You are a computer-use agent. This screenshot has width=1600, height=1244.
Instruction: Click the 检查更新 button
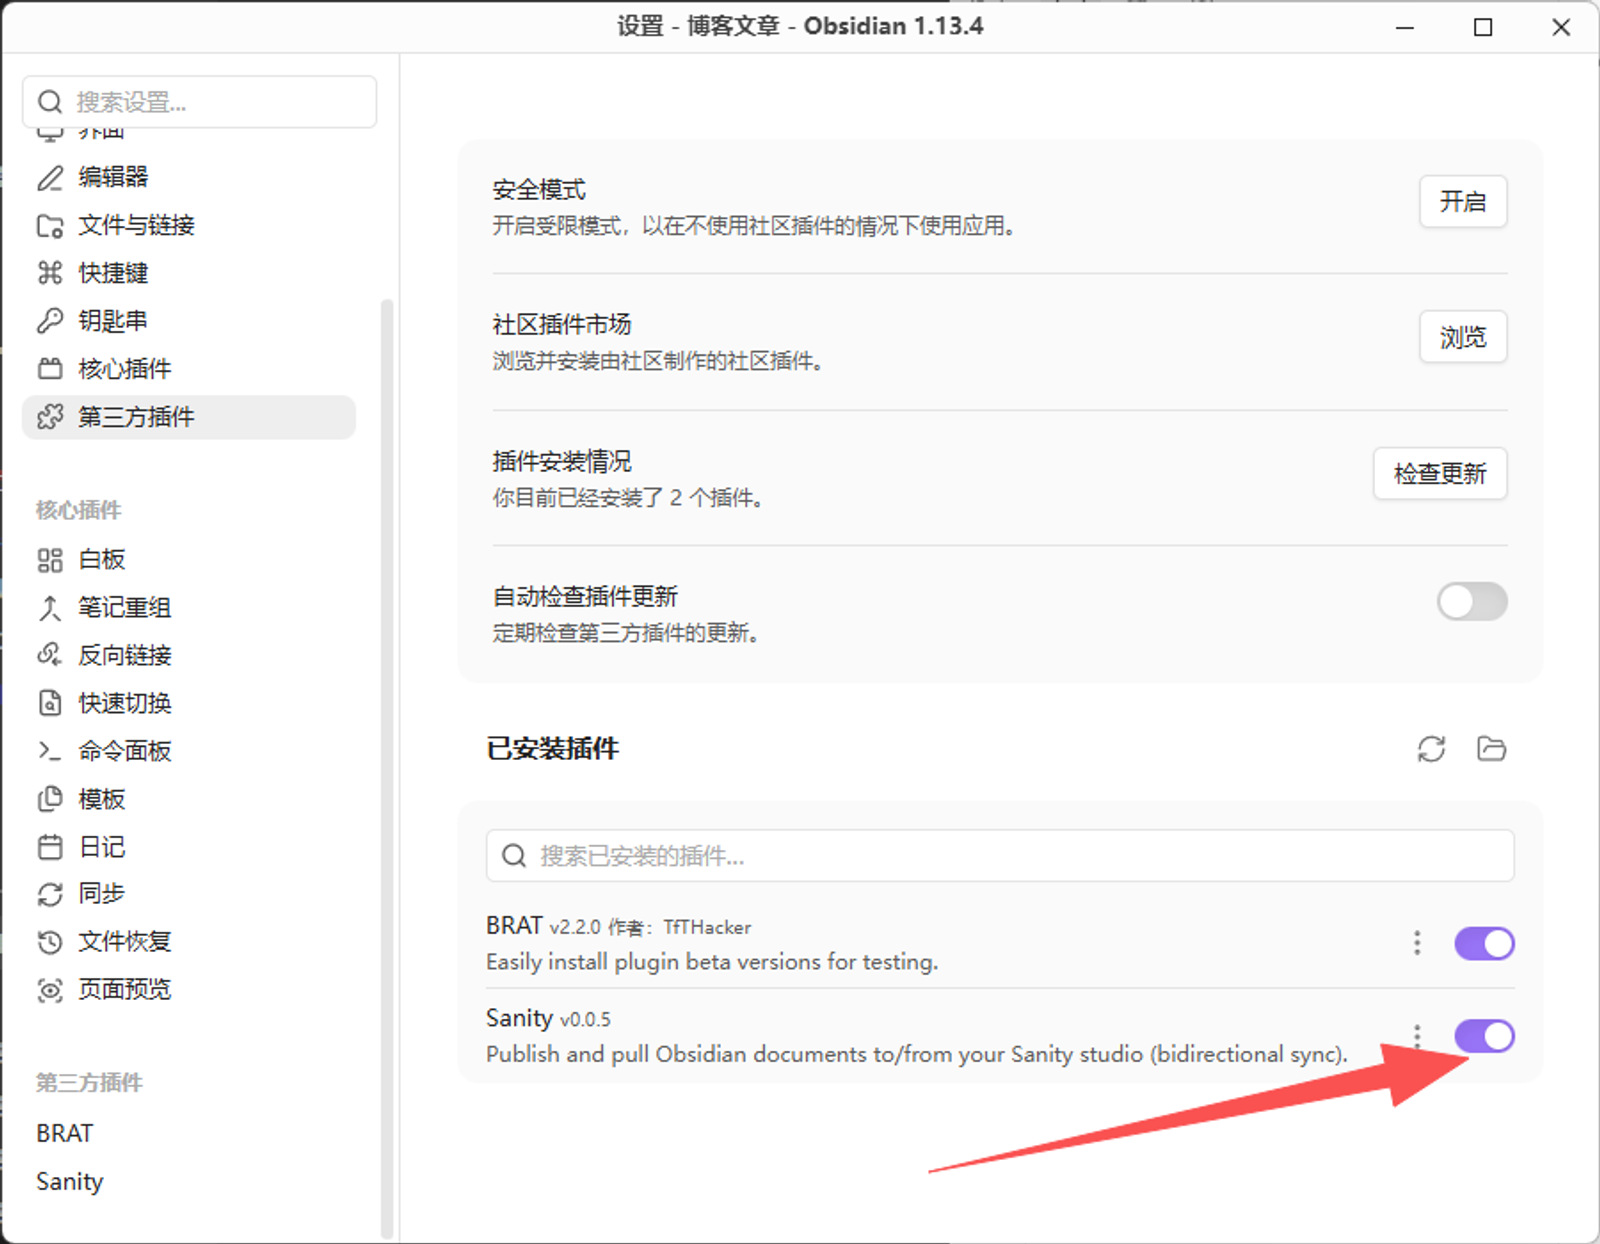(1440, 473)
